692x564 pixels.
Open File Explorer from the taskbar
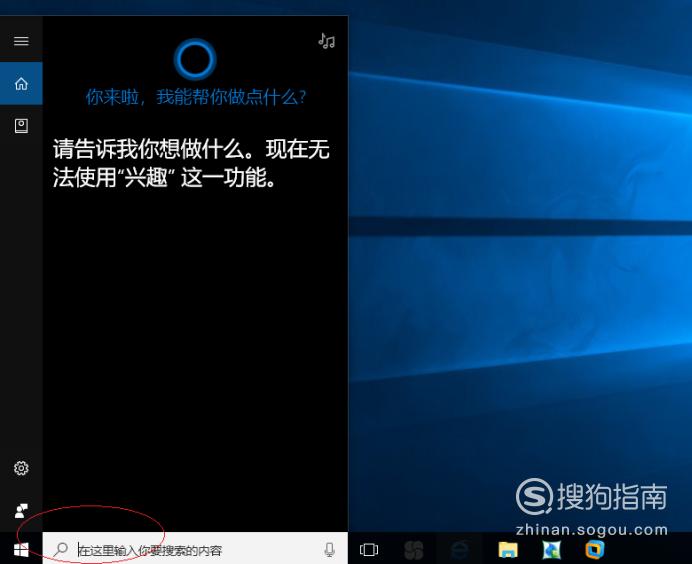tap(508, 549)
